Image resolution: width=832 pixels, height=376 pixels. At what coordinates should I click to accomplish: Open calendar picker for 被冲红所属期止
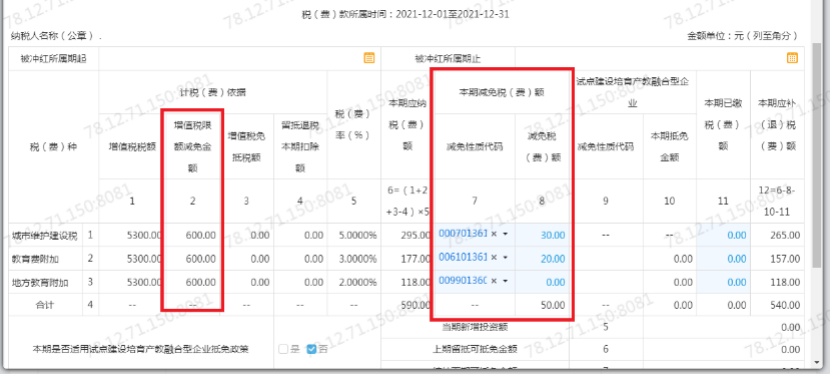coord(792,58)
